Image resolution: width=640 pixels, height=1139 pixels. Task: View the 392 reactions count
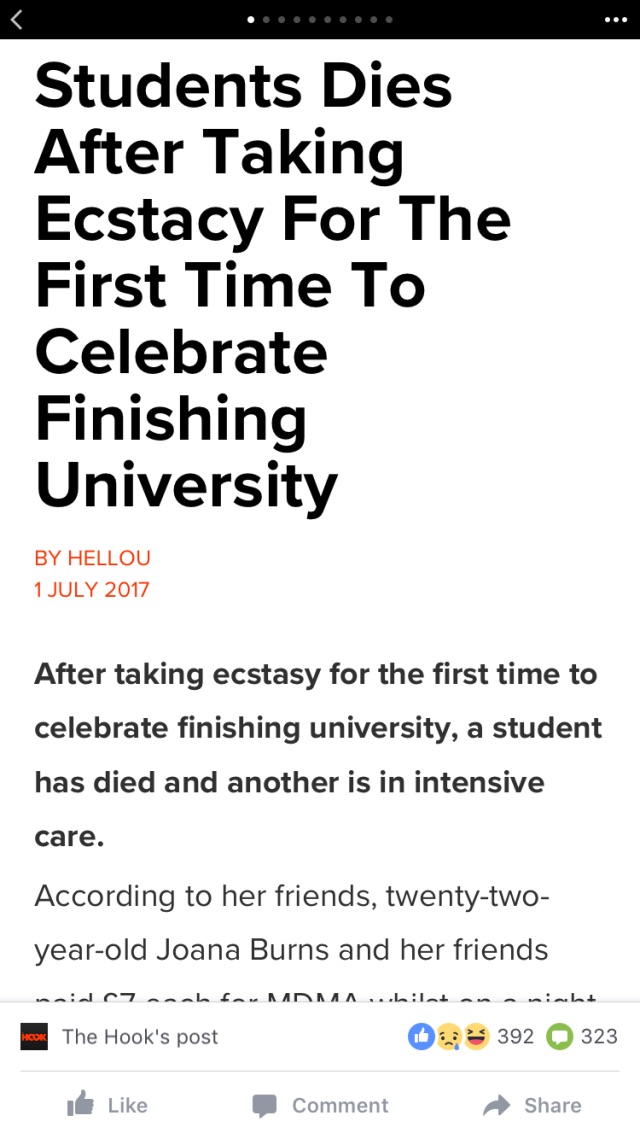[516, 1037]
